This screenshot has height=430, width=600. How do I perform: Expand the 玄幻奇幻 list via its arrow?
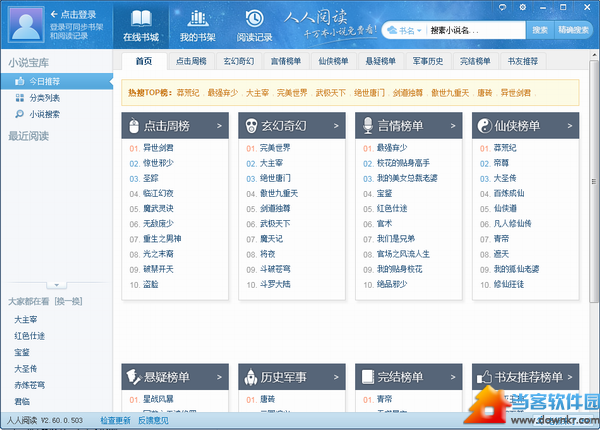[x=336, y=126]
